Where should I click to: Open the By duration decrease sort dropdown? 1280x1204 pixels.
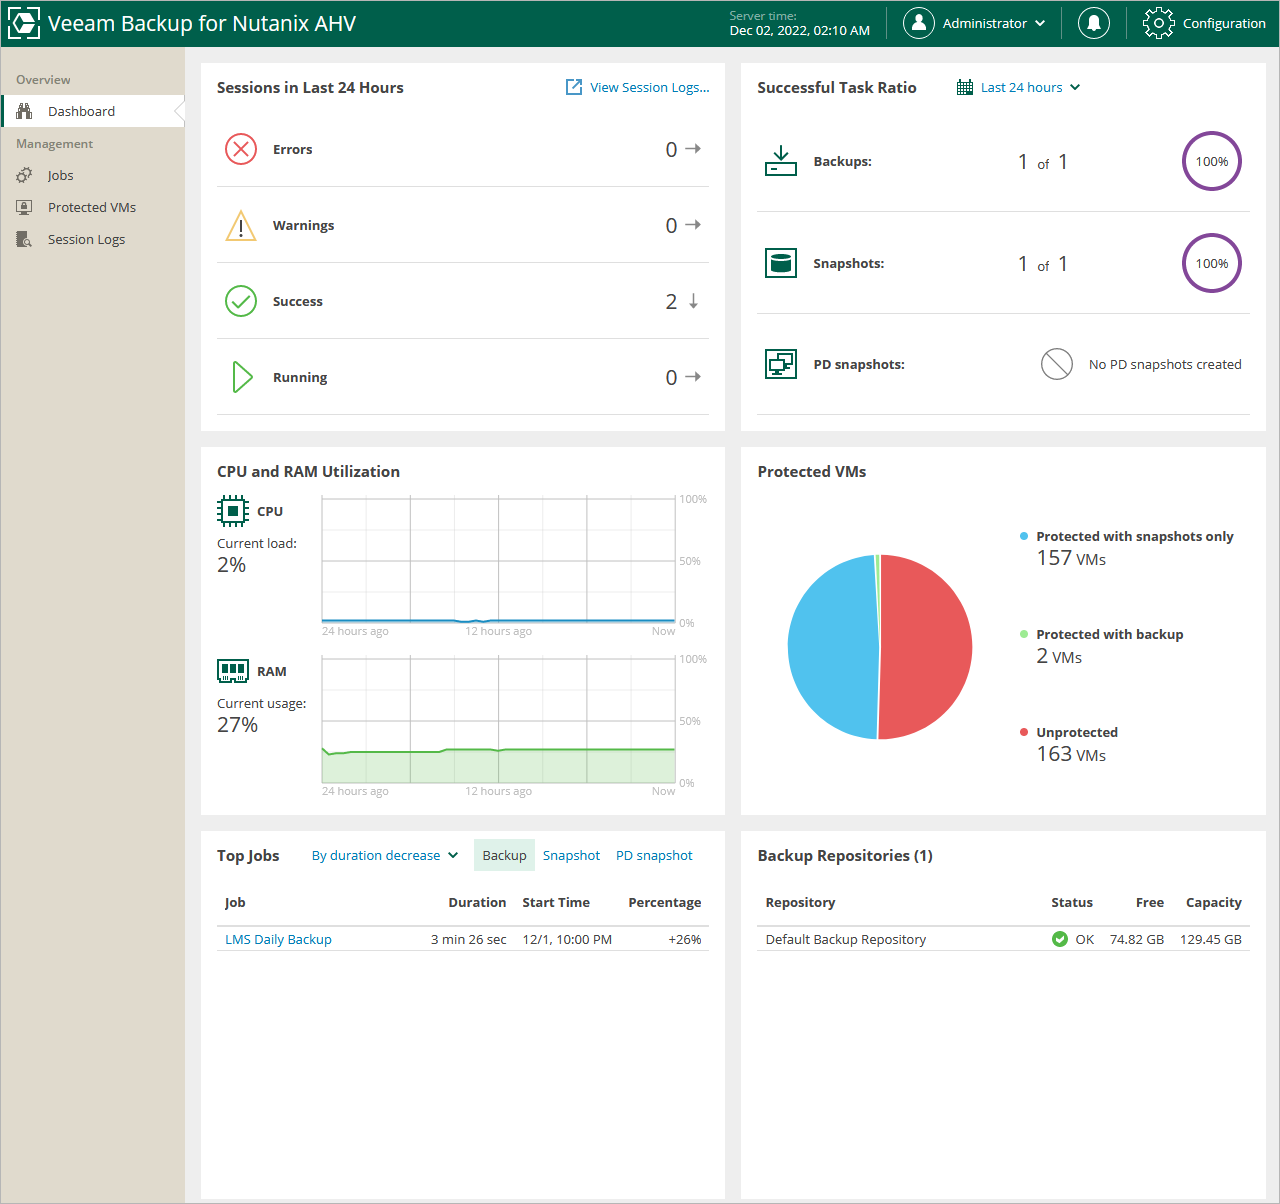click(x=384, y=855)
